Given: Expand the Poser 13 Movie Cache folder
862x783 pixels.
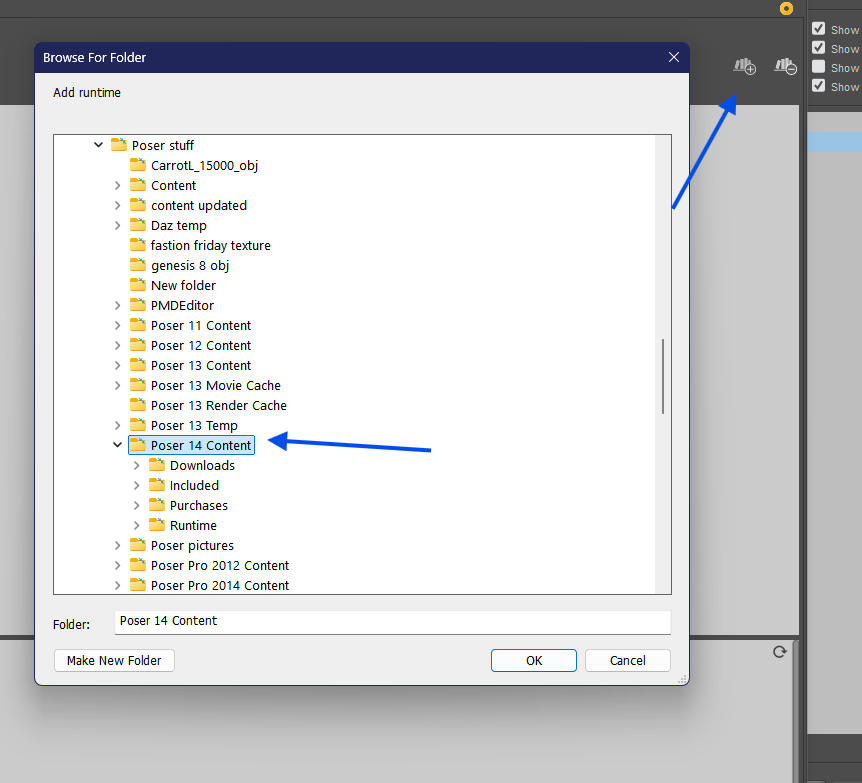Looking at the screenshot, I should [117, 385].
